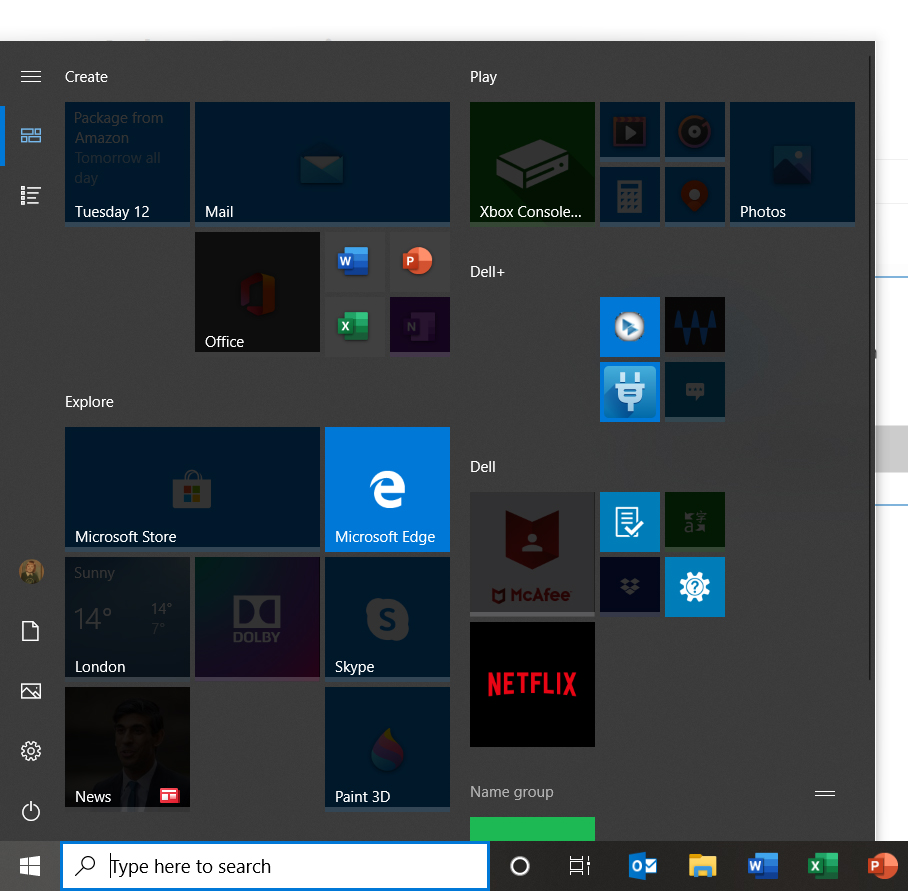Open the OneNote tile
This screenshot has height=891, width=908.
pos(419,325)
